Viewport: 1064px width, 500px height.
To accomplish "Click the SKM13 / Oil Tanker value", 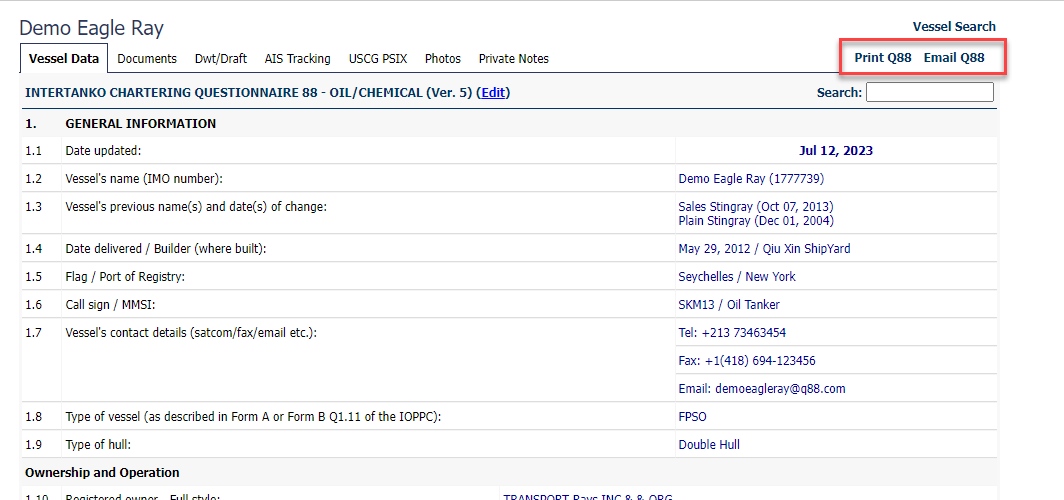I will pos(729,305).
